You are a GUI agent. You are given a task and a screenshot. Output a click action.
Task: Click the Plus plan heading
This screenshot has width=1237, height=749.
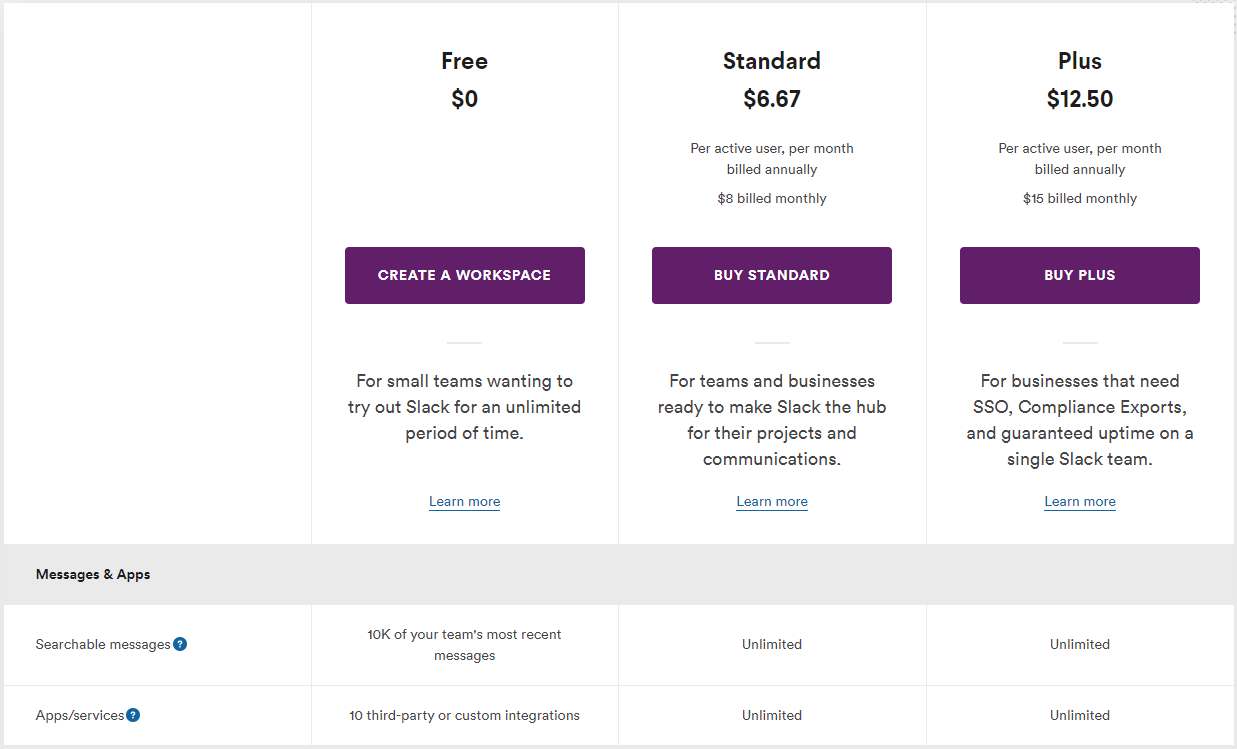click(1079, 61)
